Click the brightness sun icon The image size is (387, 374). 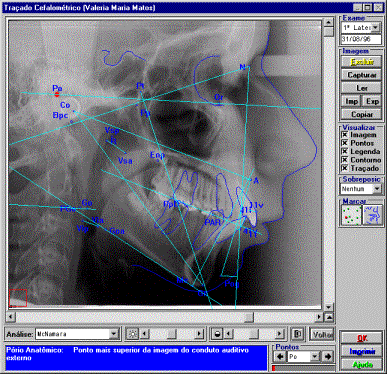tap(132, 334)
